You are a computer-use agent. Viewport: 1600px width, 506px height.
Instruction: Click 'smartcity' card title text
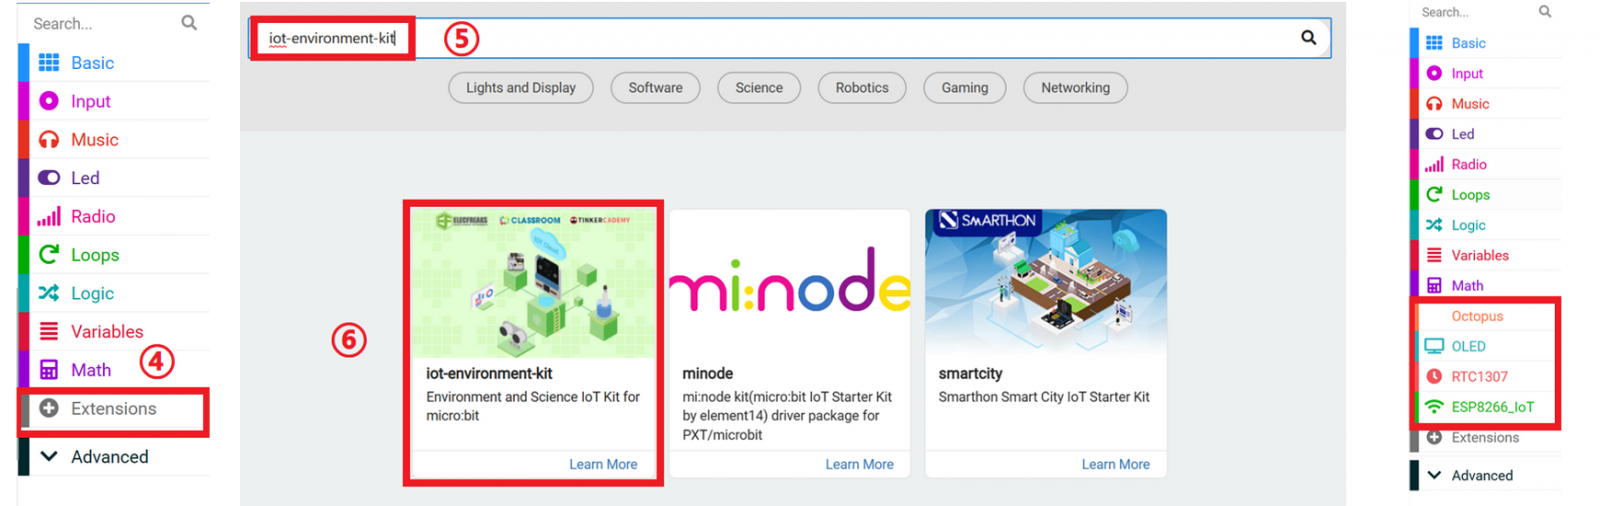[970, 373]
